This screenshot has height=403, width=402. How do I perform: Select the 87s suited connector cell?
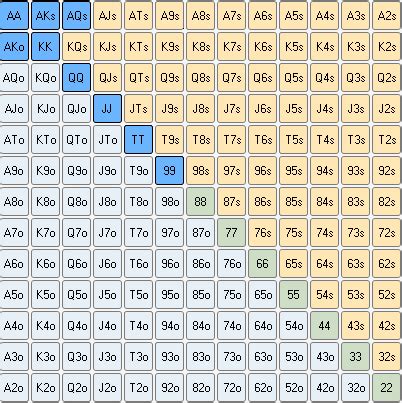tap(231, 201)
